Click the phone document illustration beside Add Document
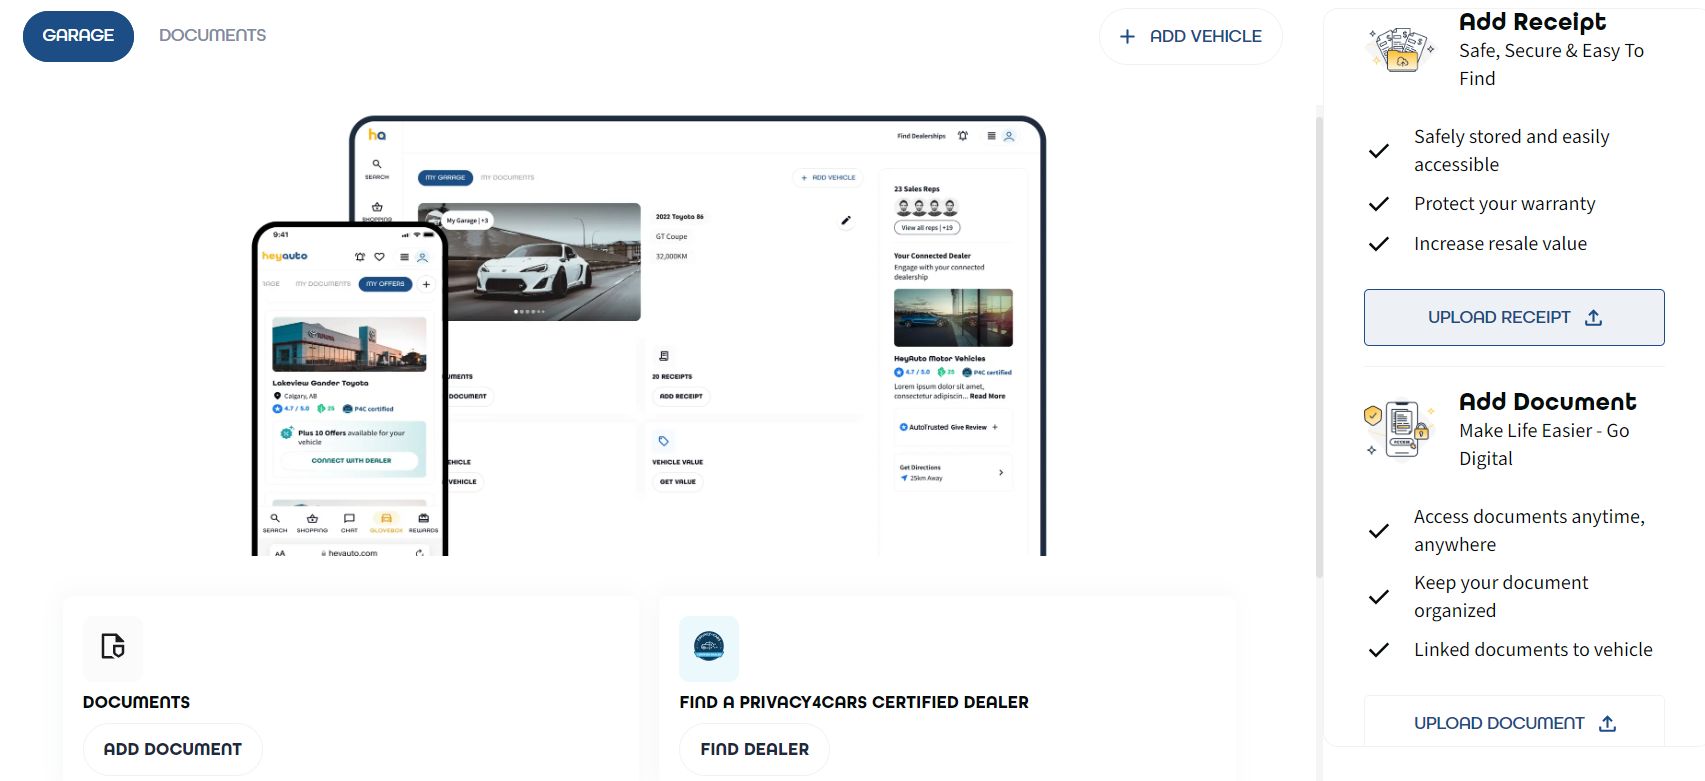The width and height of the screenshot is (1705, 781). (1401, 430)
